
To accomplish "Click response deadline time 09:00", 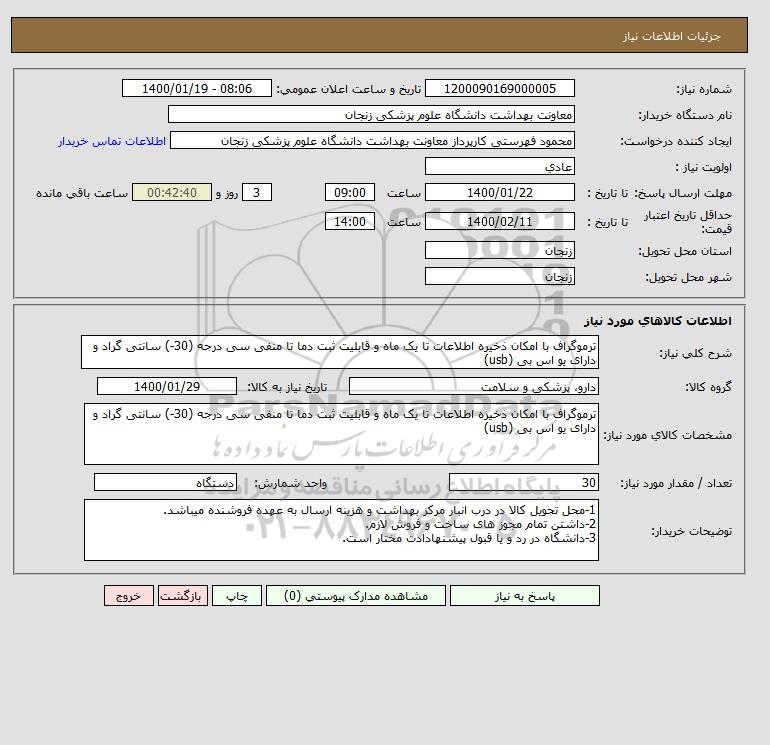I will click(350, 193).
